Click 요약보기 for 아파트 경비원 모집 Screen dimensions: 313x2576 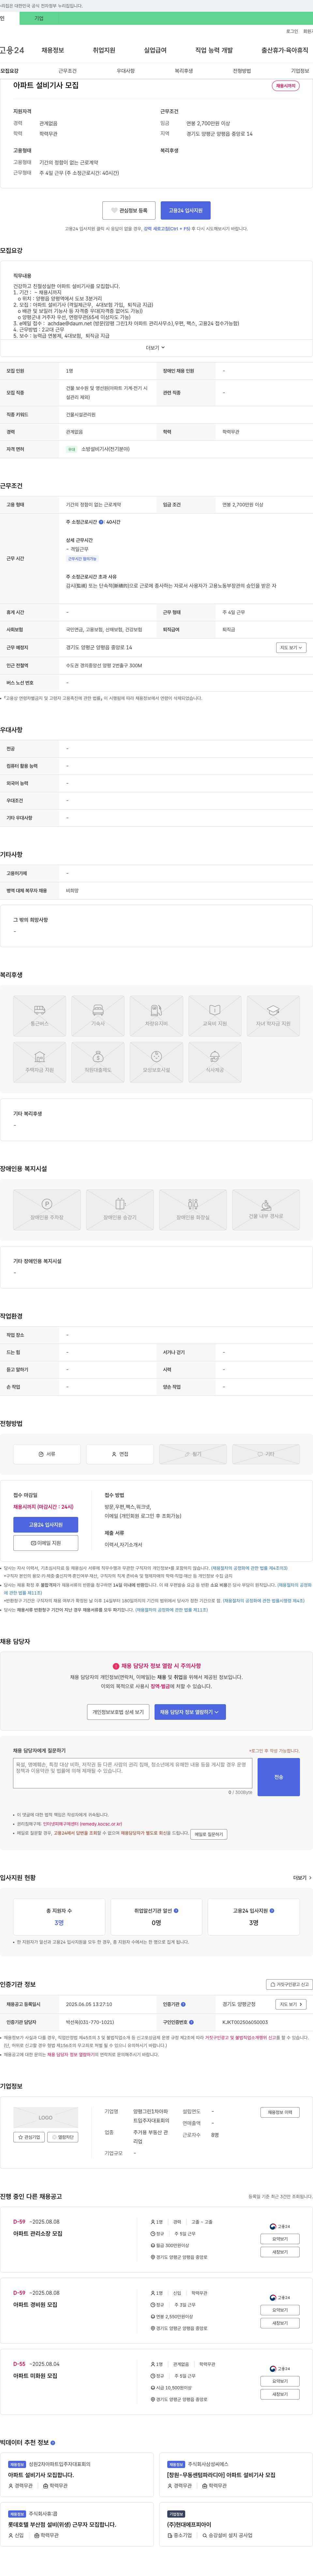coord(280,2310)
